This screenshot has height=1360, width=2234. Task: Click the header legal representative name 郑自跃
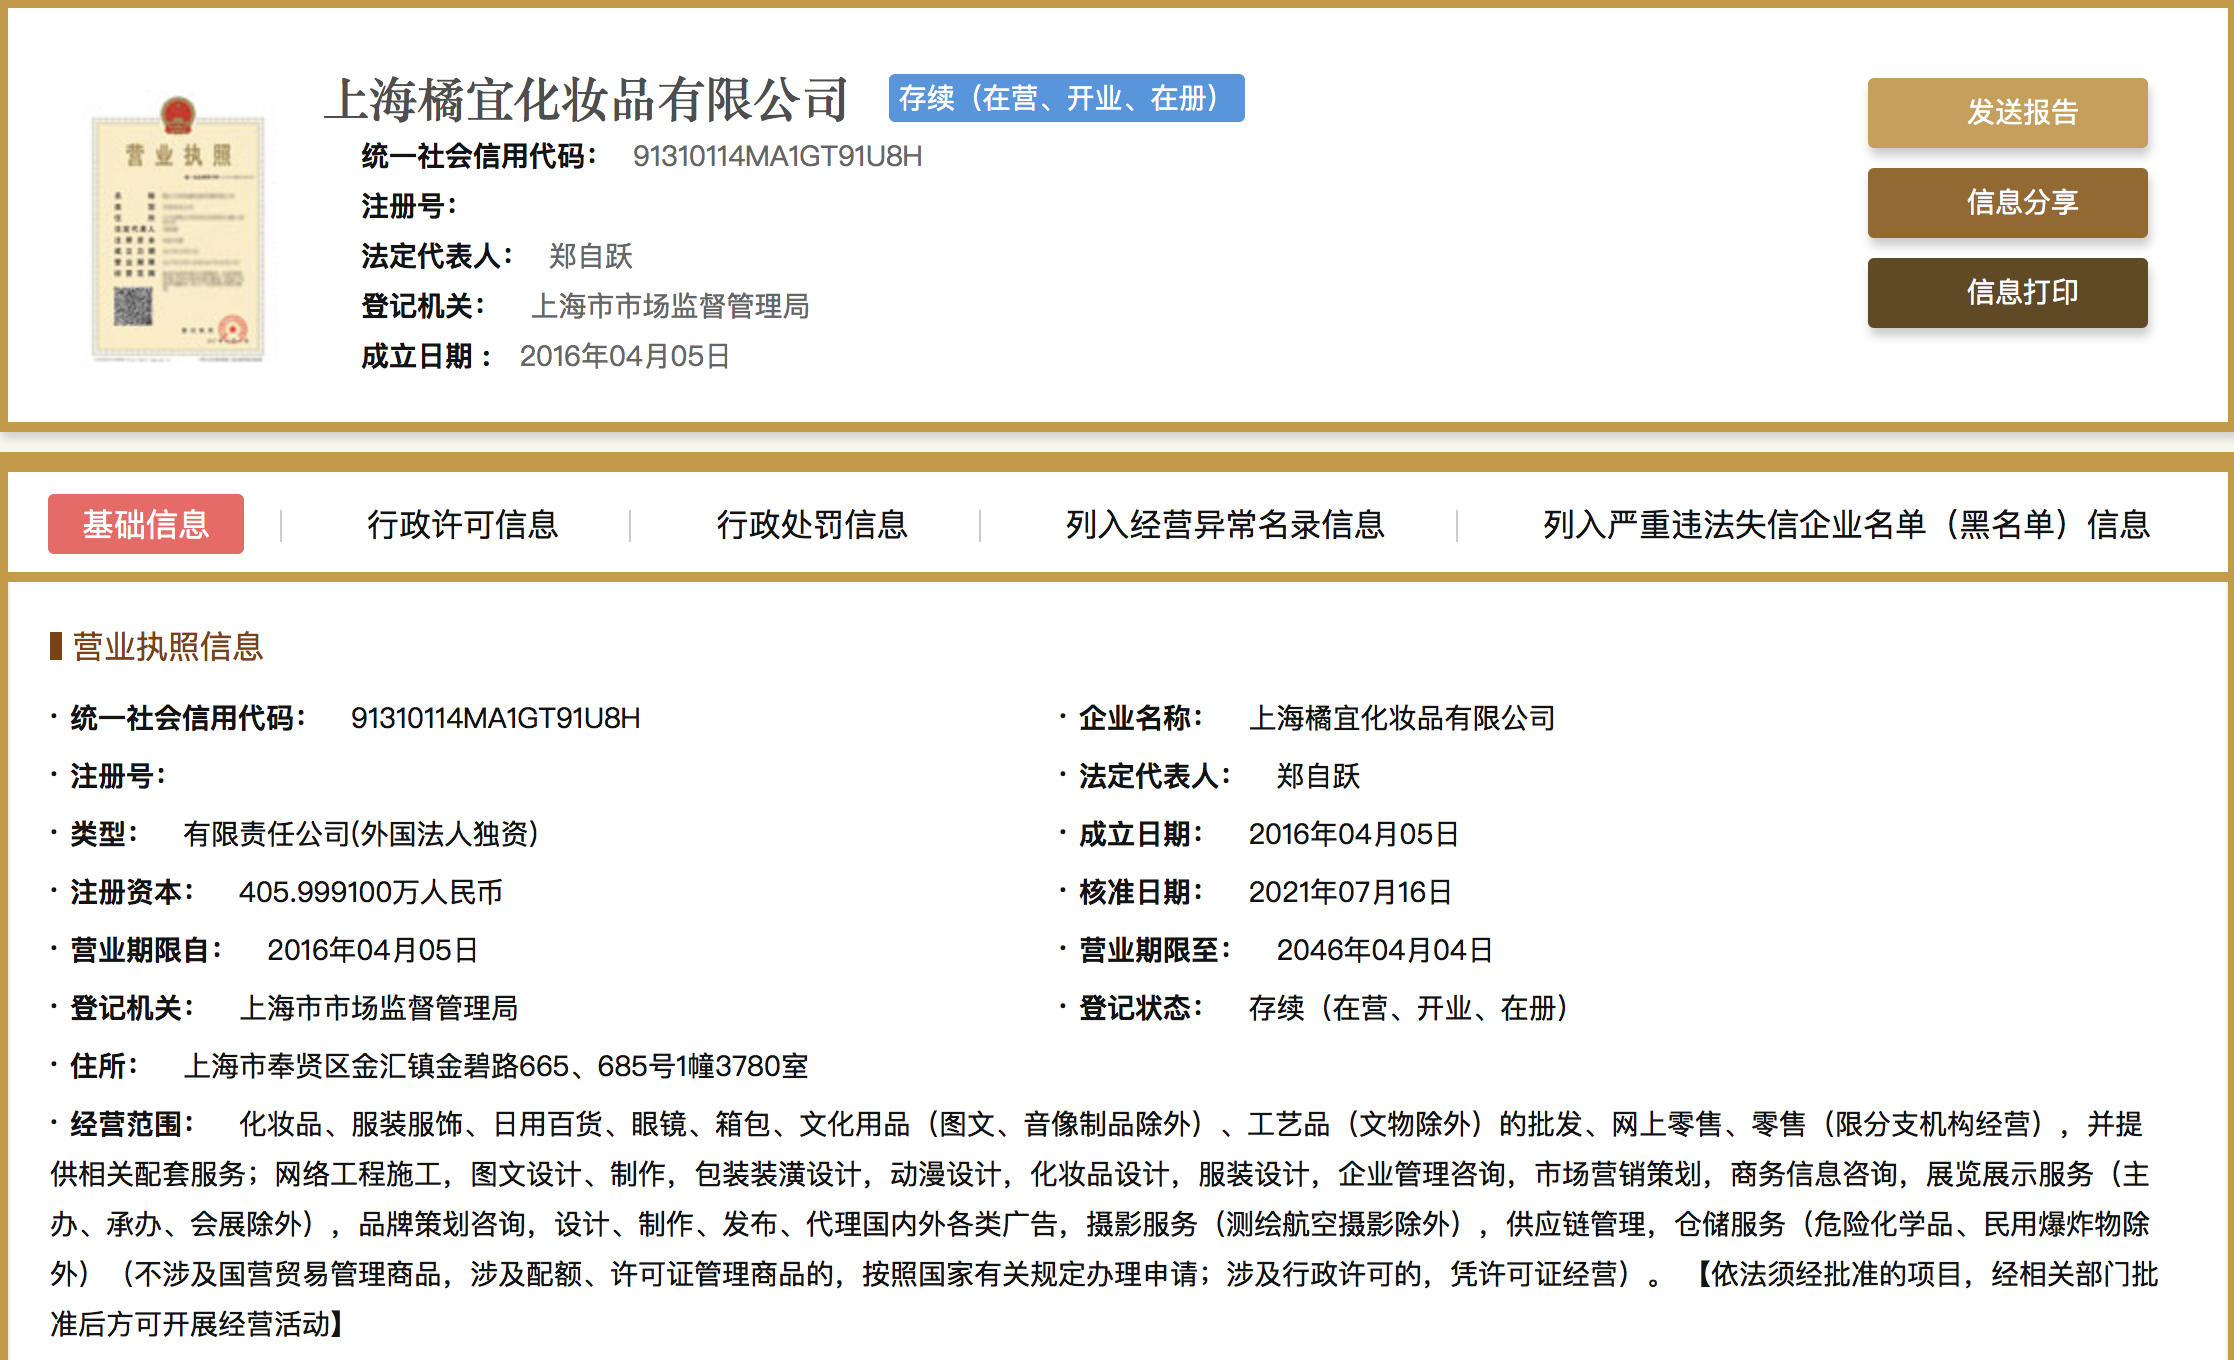coord(590,256)
